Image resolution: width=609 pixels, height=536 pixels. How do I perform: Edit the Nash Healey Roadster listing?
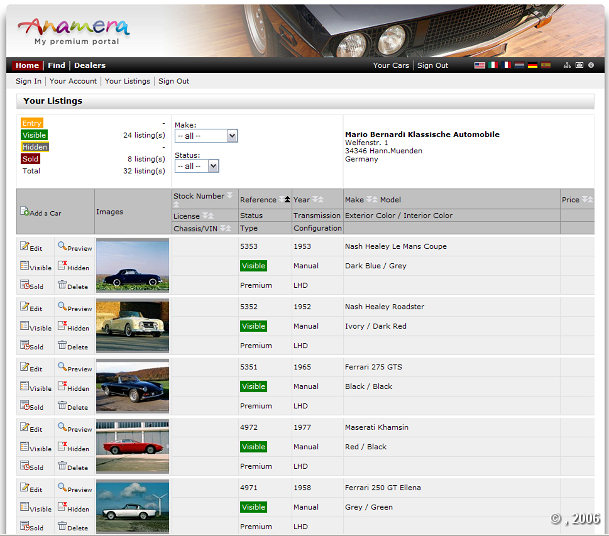(31, 307)
